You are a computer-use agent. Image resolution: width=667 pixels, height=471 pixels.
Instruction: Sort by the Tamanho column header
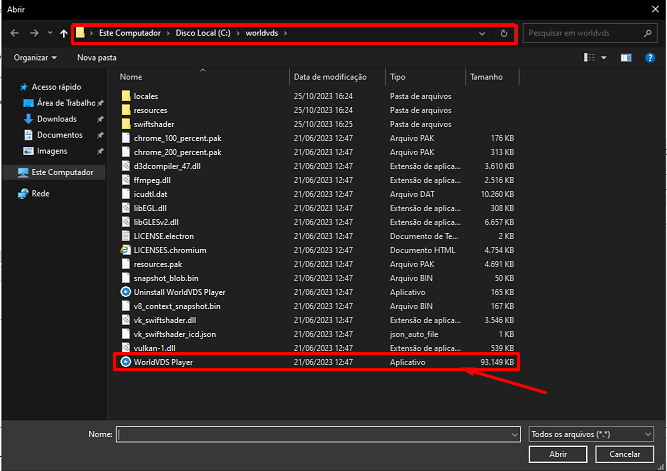point(486,77)
